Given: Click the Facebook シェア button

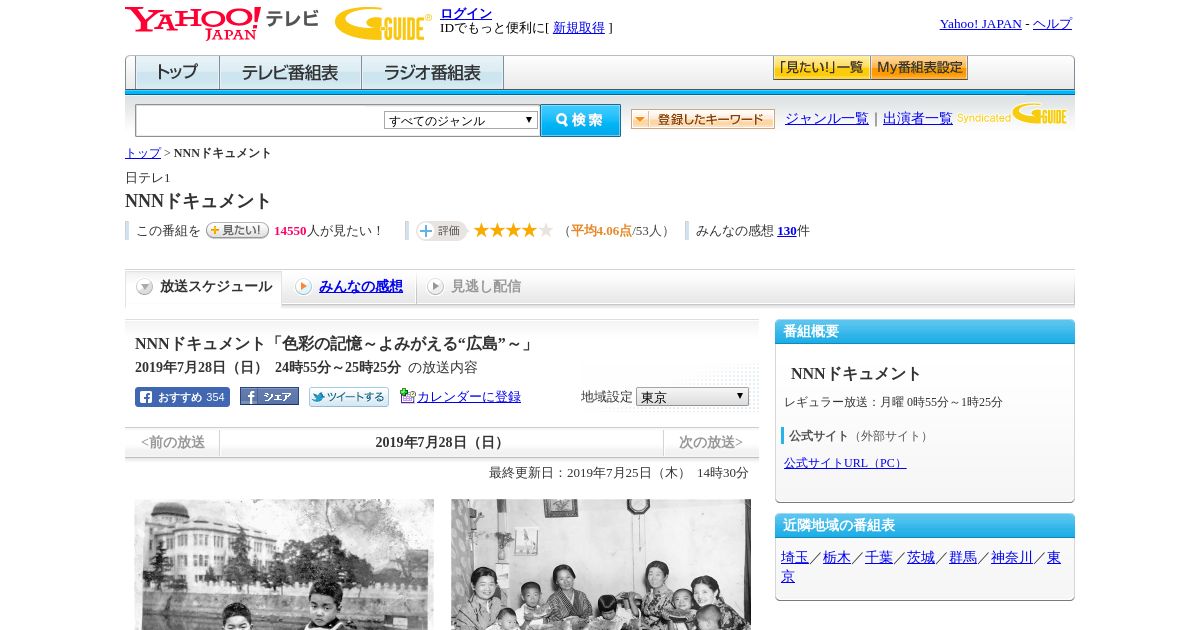Looking at the screenshot, I should pyautogui.click(x=269, y=396).
